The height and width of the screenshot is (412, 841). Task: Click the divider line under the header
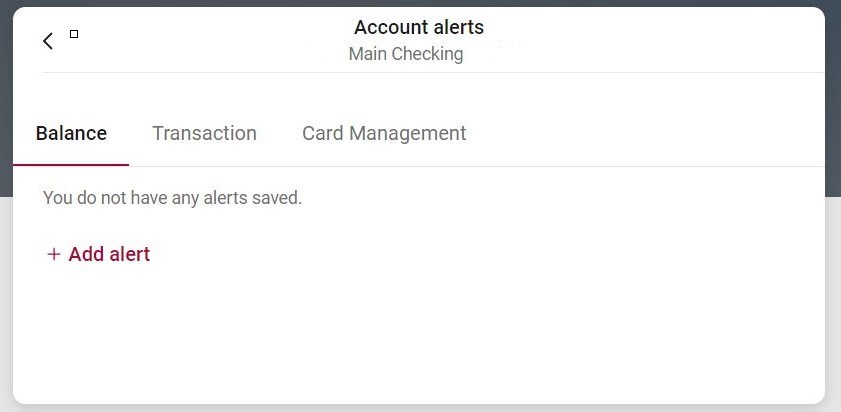430,72
